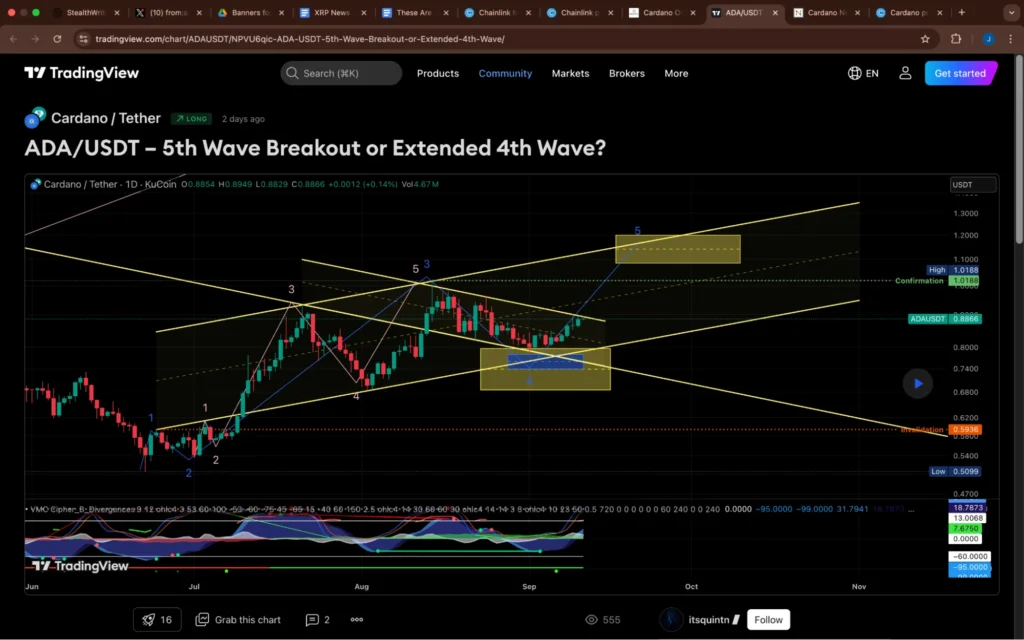Open the Products menu
This screenshot has height=640, width=1024.
438,73
